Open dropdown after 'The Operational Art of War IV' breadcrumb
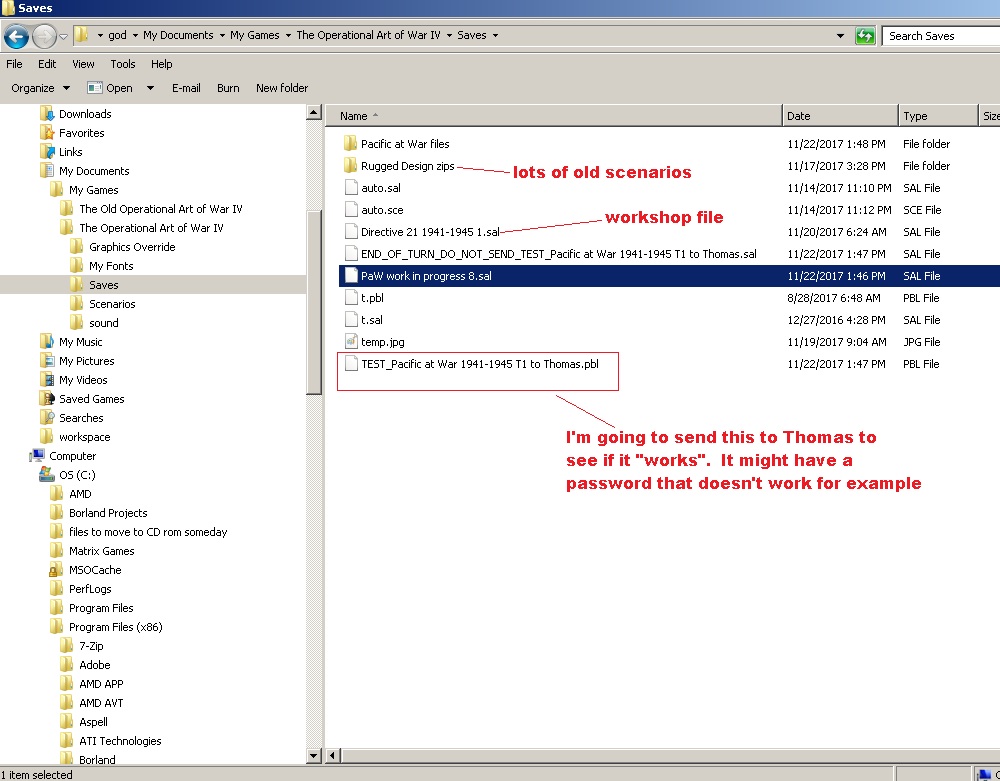This screenshot has width=1000, height=781. tap(449, 35)
